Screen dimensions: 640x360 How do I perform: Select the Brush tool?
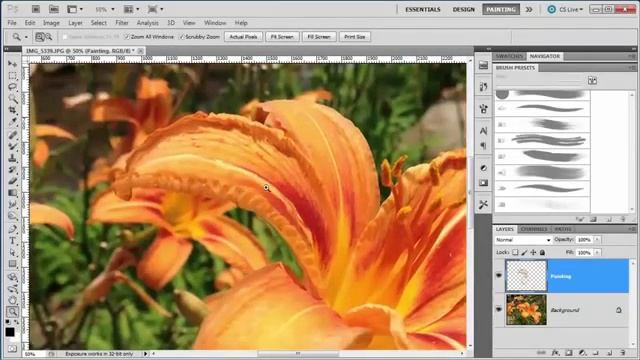click(13, 146)
